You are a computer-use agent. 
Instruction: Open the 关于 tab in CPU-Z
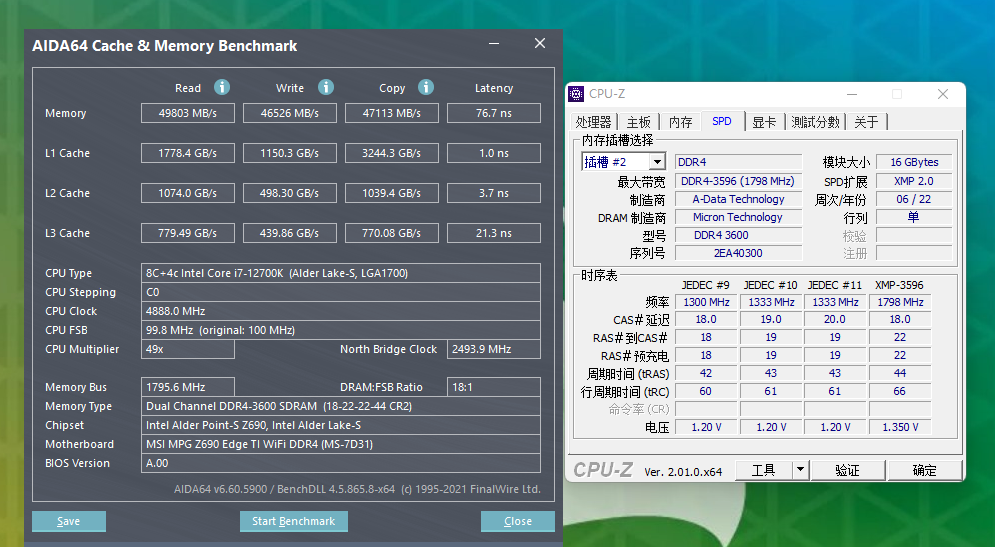click(x=866, y=122)
